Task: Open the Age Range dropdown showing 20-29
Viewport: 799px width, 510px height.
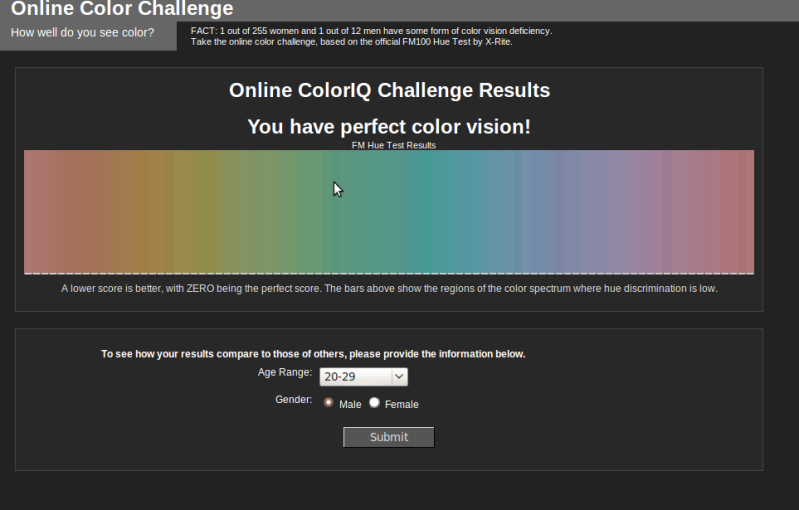Action: [364, 377]
